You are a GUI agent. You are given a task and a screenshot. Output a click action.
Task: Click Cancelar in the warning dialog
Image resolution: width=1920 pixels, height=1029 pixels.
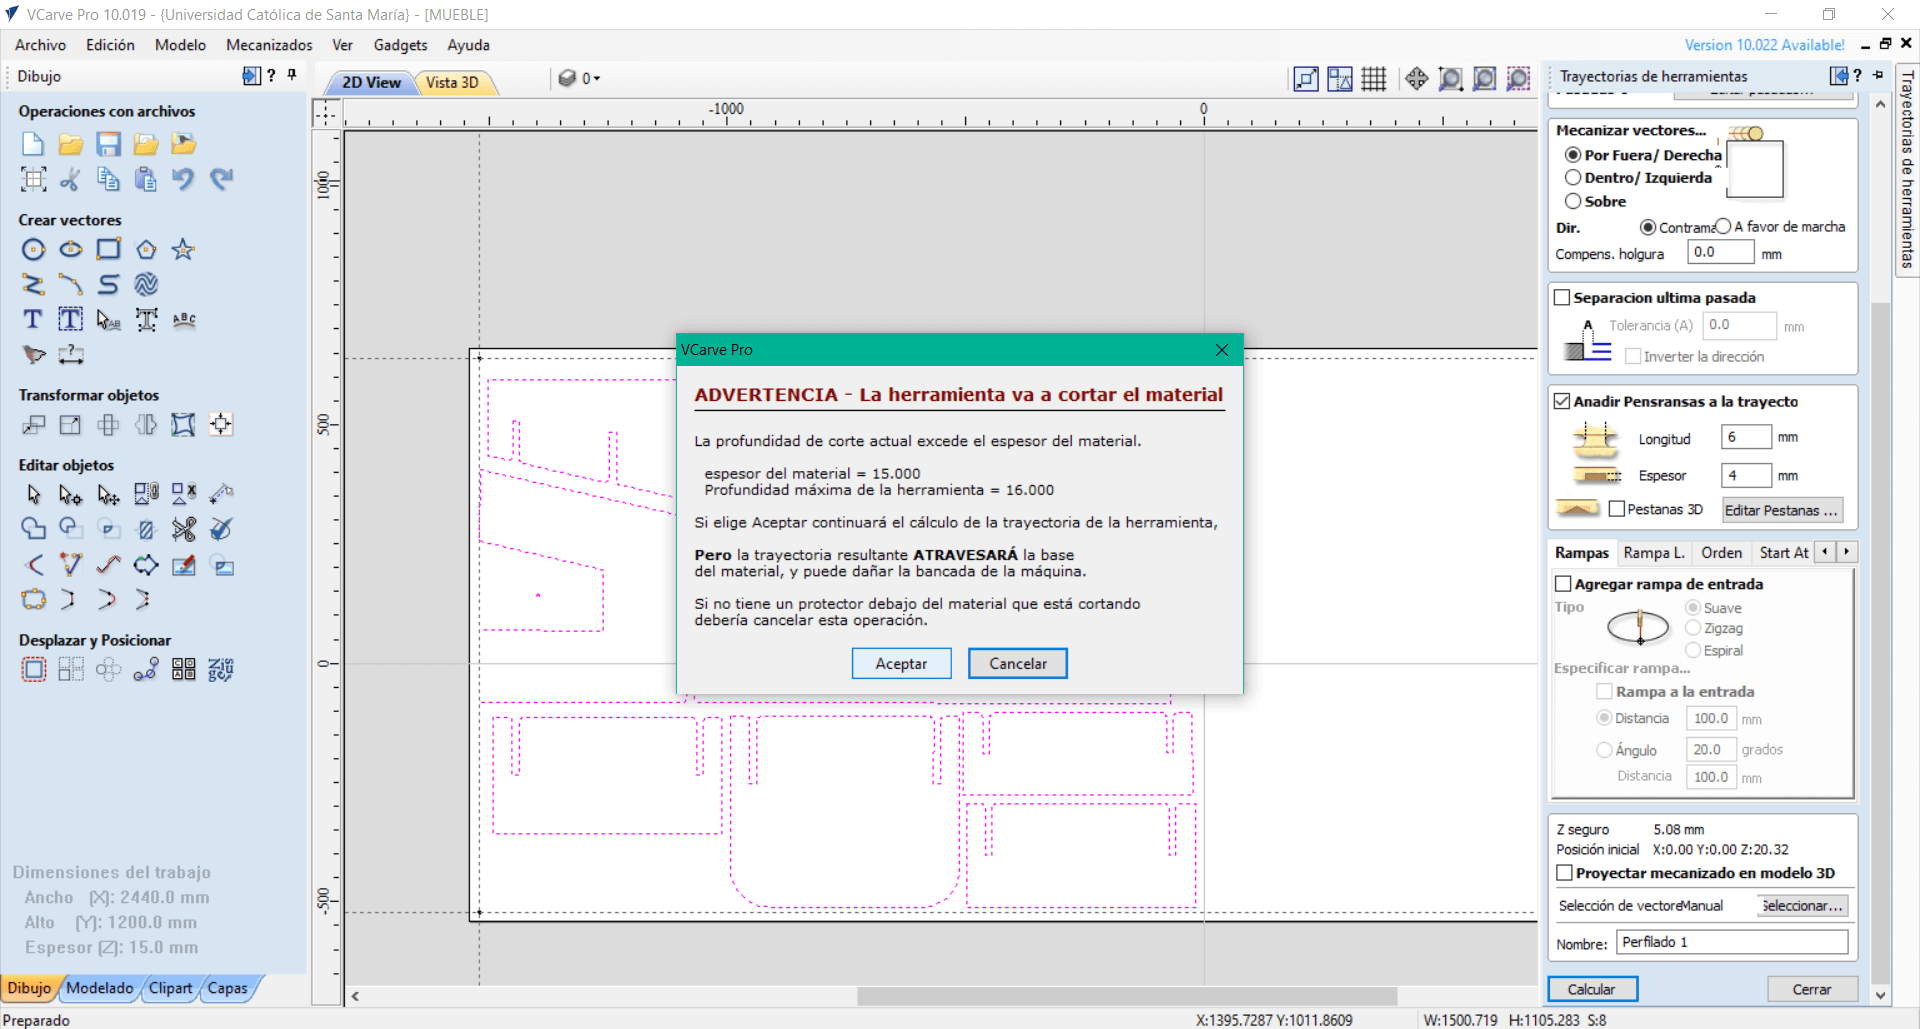(x=1018, y=664)
